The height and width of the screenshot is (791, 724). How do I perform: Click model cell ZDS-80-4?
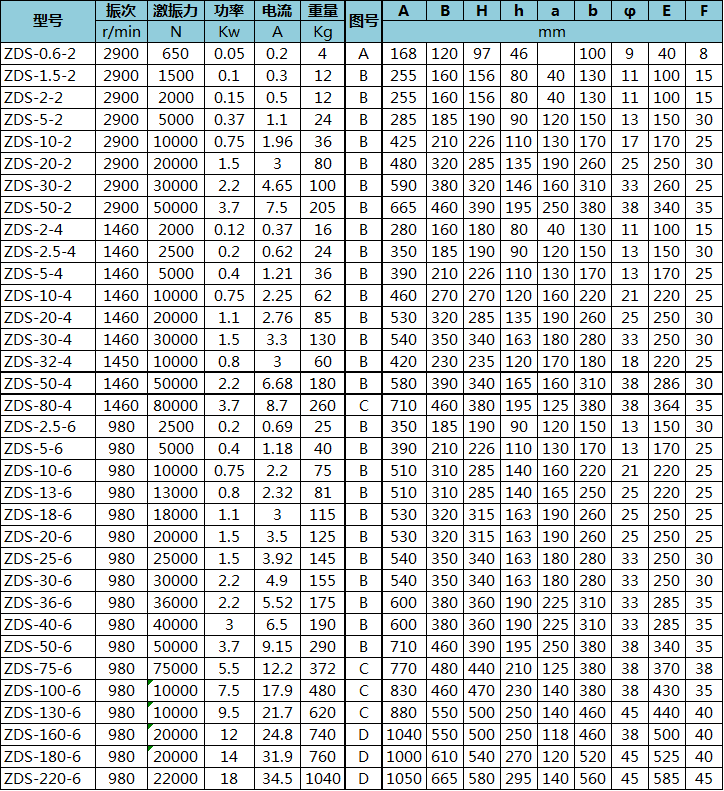pyautogui.click(x=48, y=406)
